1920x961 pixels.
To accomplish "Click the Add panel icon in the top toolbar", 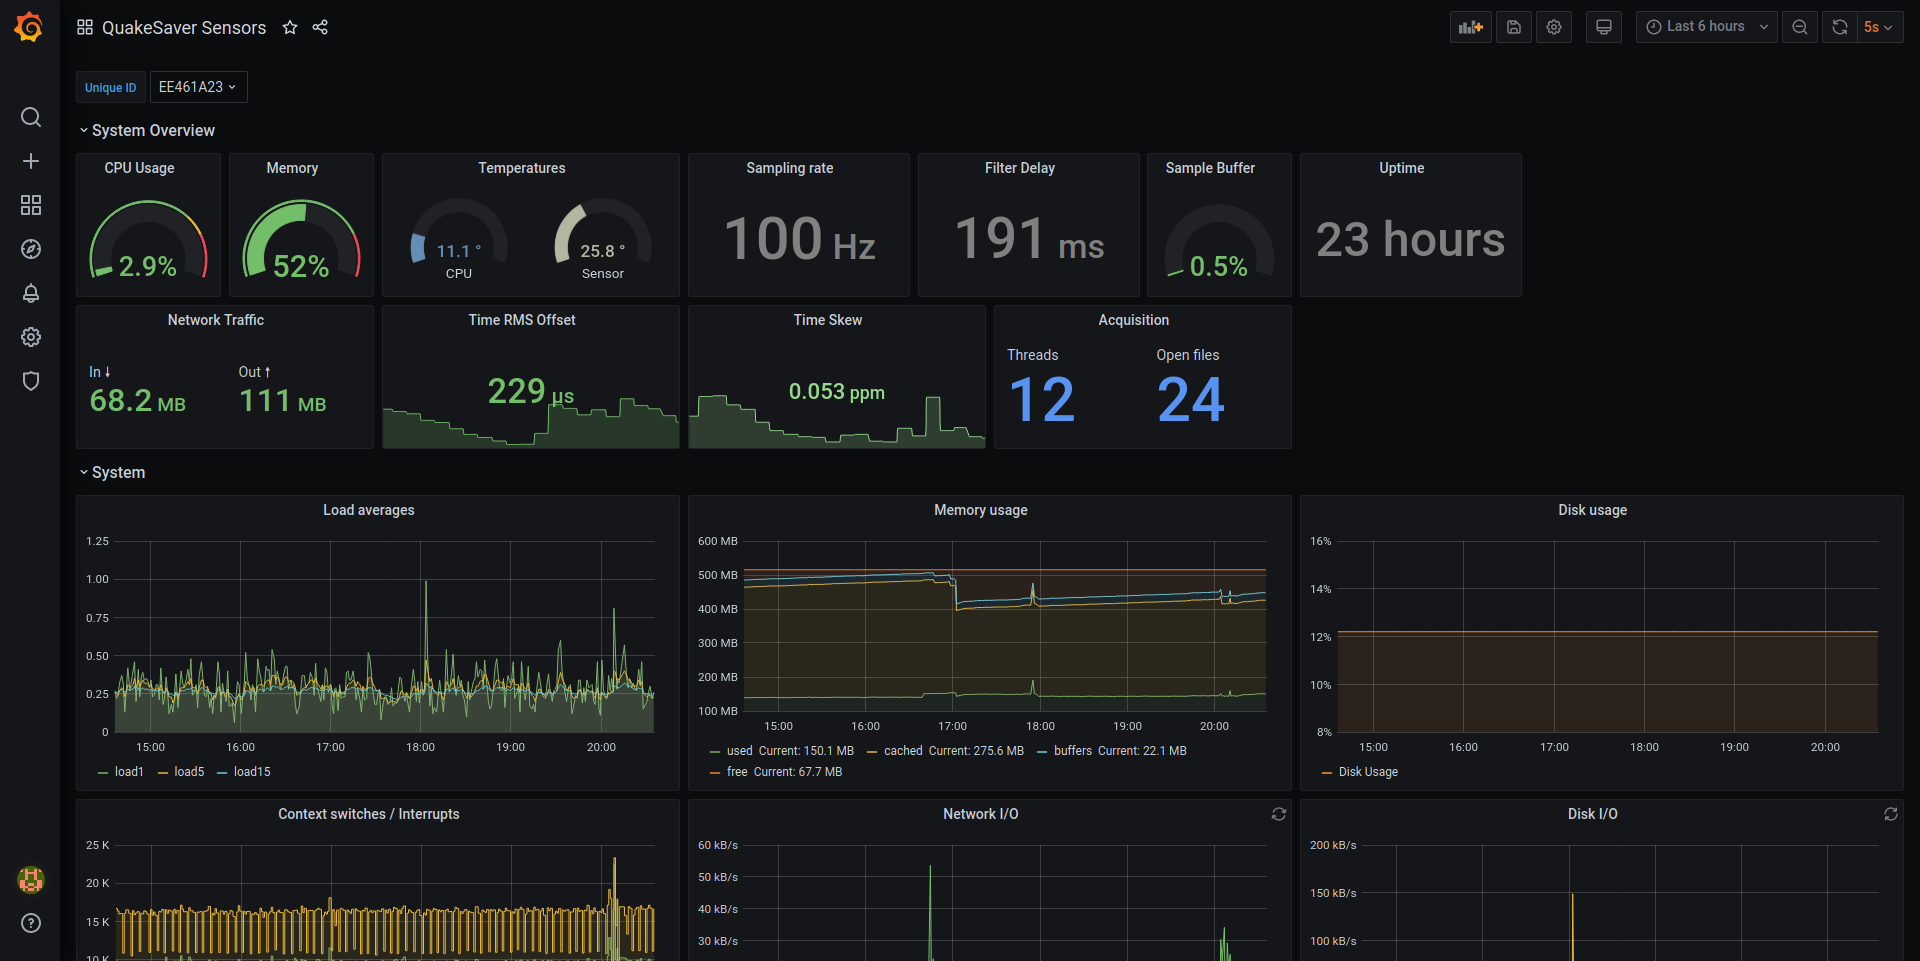I will tap(1470, 27).
